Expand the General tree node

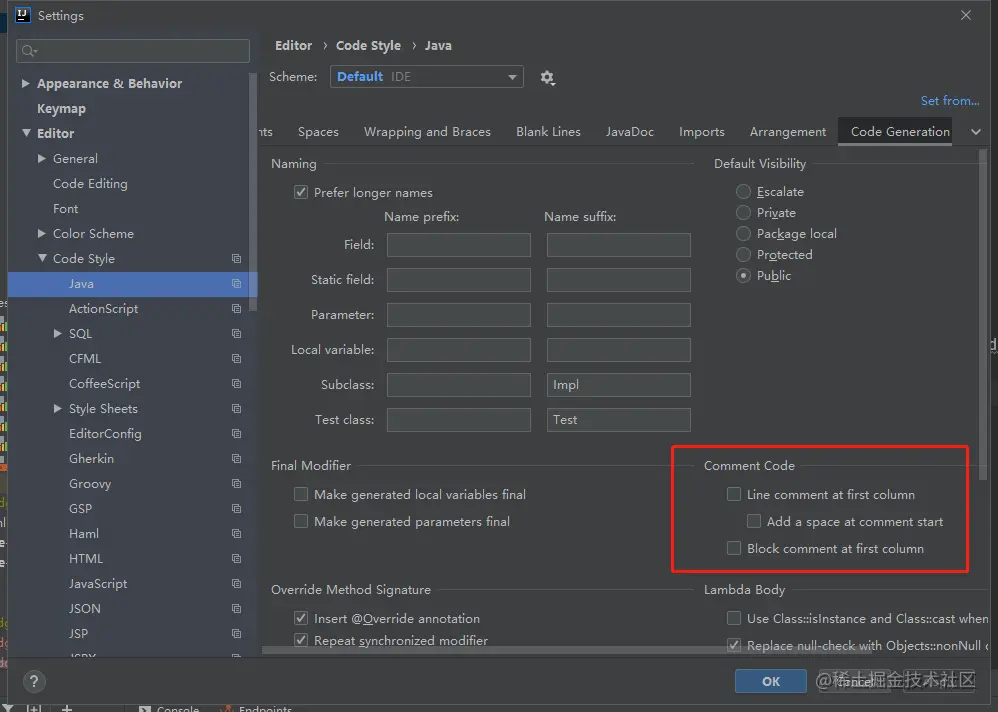[41, 158]
